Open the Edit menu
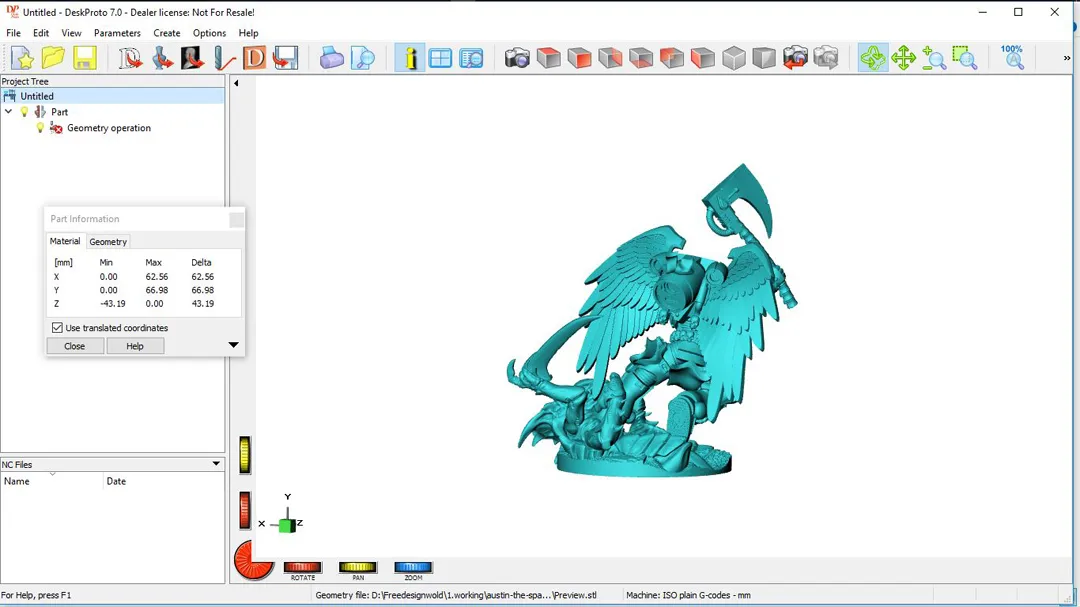Image resolution: width=1080 pixels, height=607 pixels. point(41,33)
